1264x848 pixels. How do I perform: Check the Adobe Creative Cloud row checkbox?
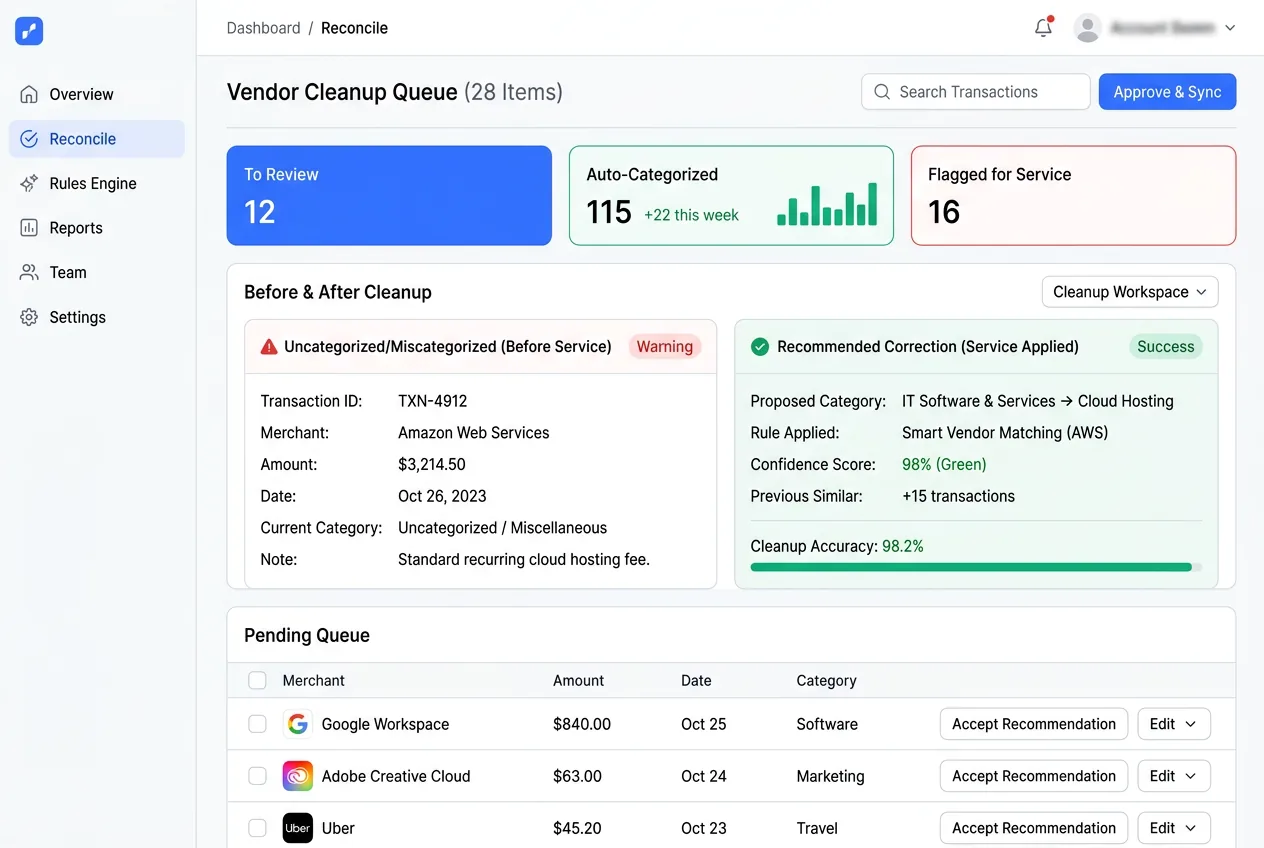pyautogui.click(x=257, y=776)
